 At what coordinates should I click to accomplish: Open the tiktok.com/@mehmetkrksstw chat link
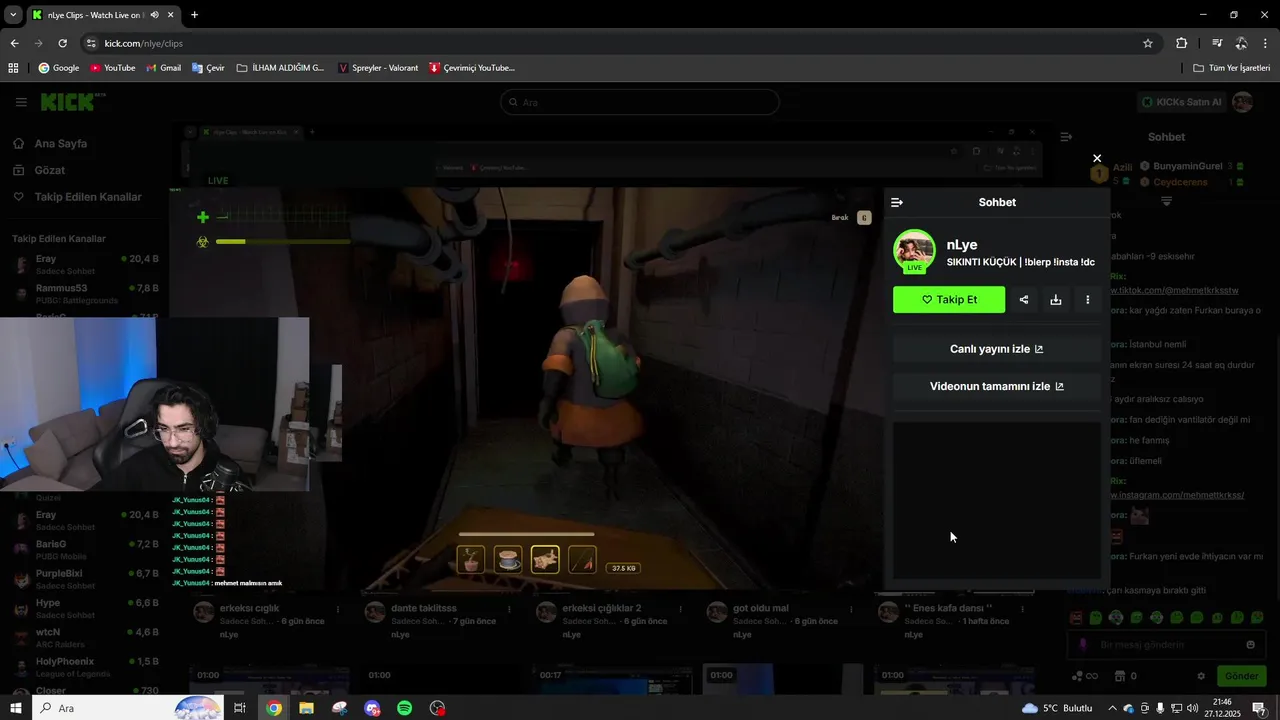coord(1175,290)
